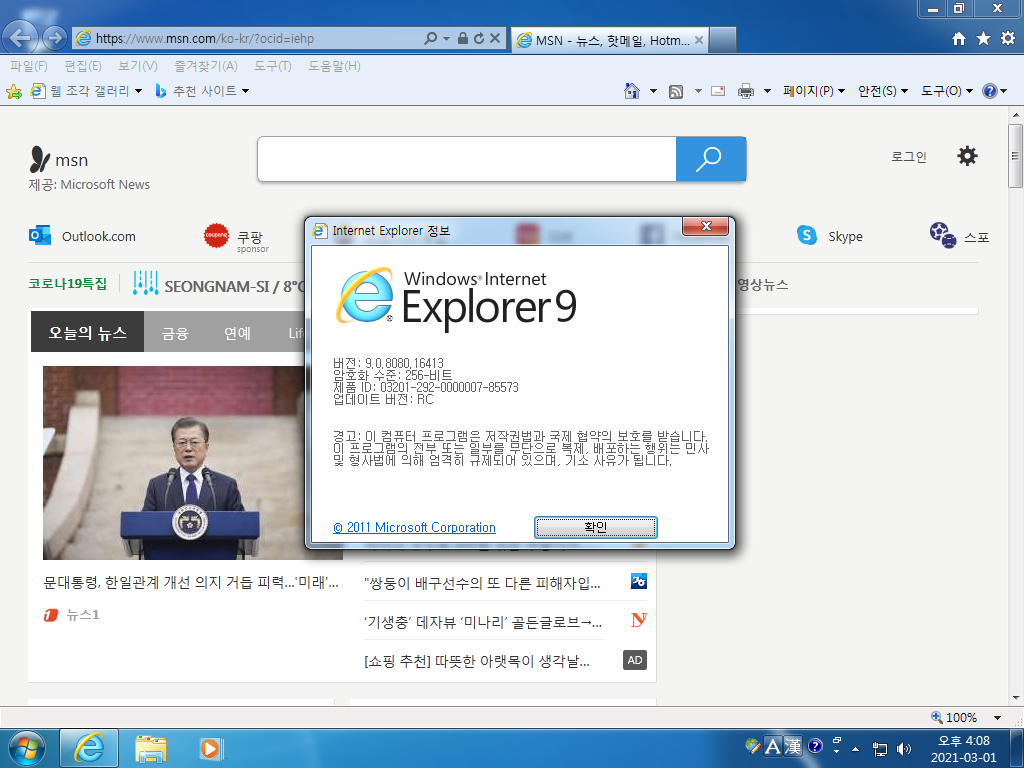Click command bar Home page icon
The image size is (1024, 768).
[632, 91]
